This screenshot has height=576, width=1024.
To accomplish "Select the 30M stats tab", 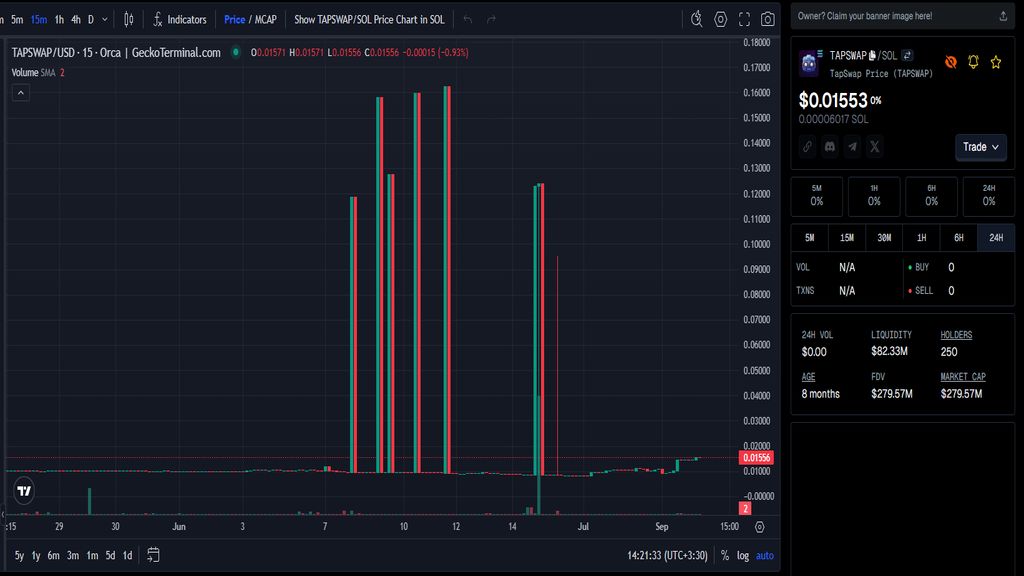I will (x=884, y=238).
